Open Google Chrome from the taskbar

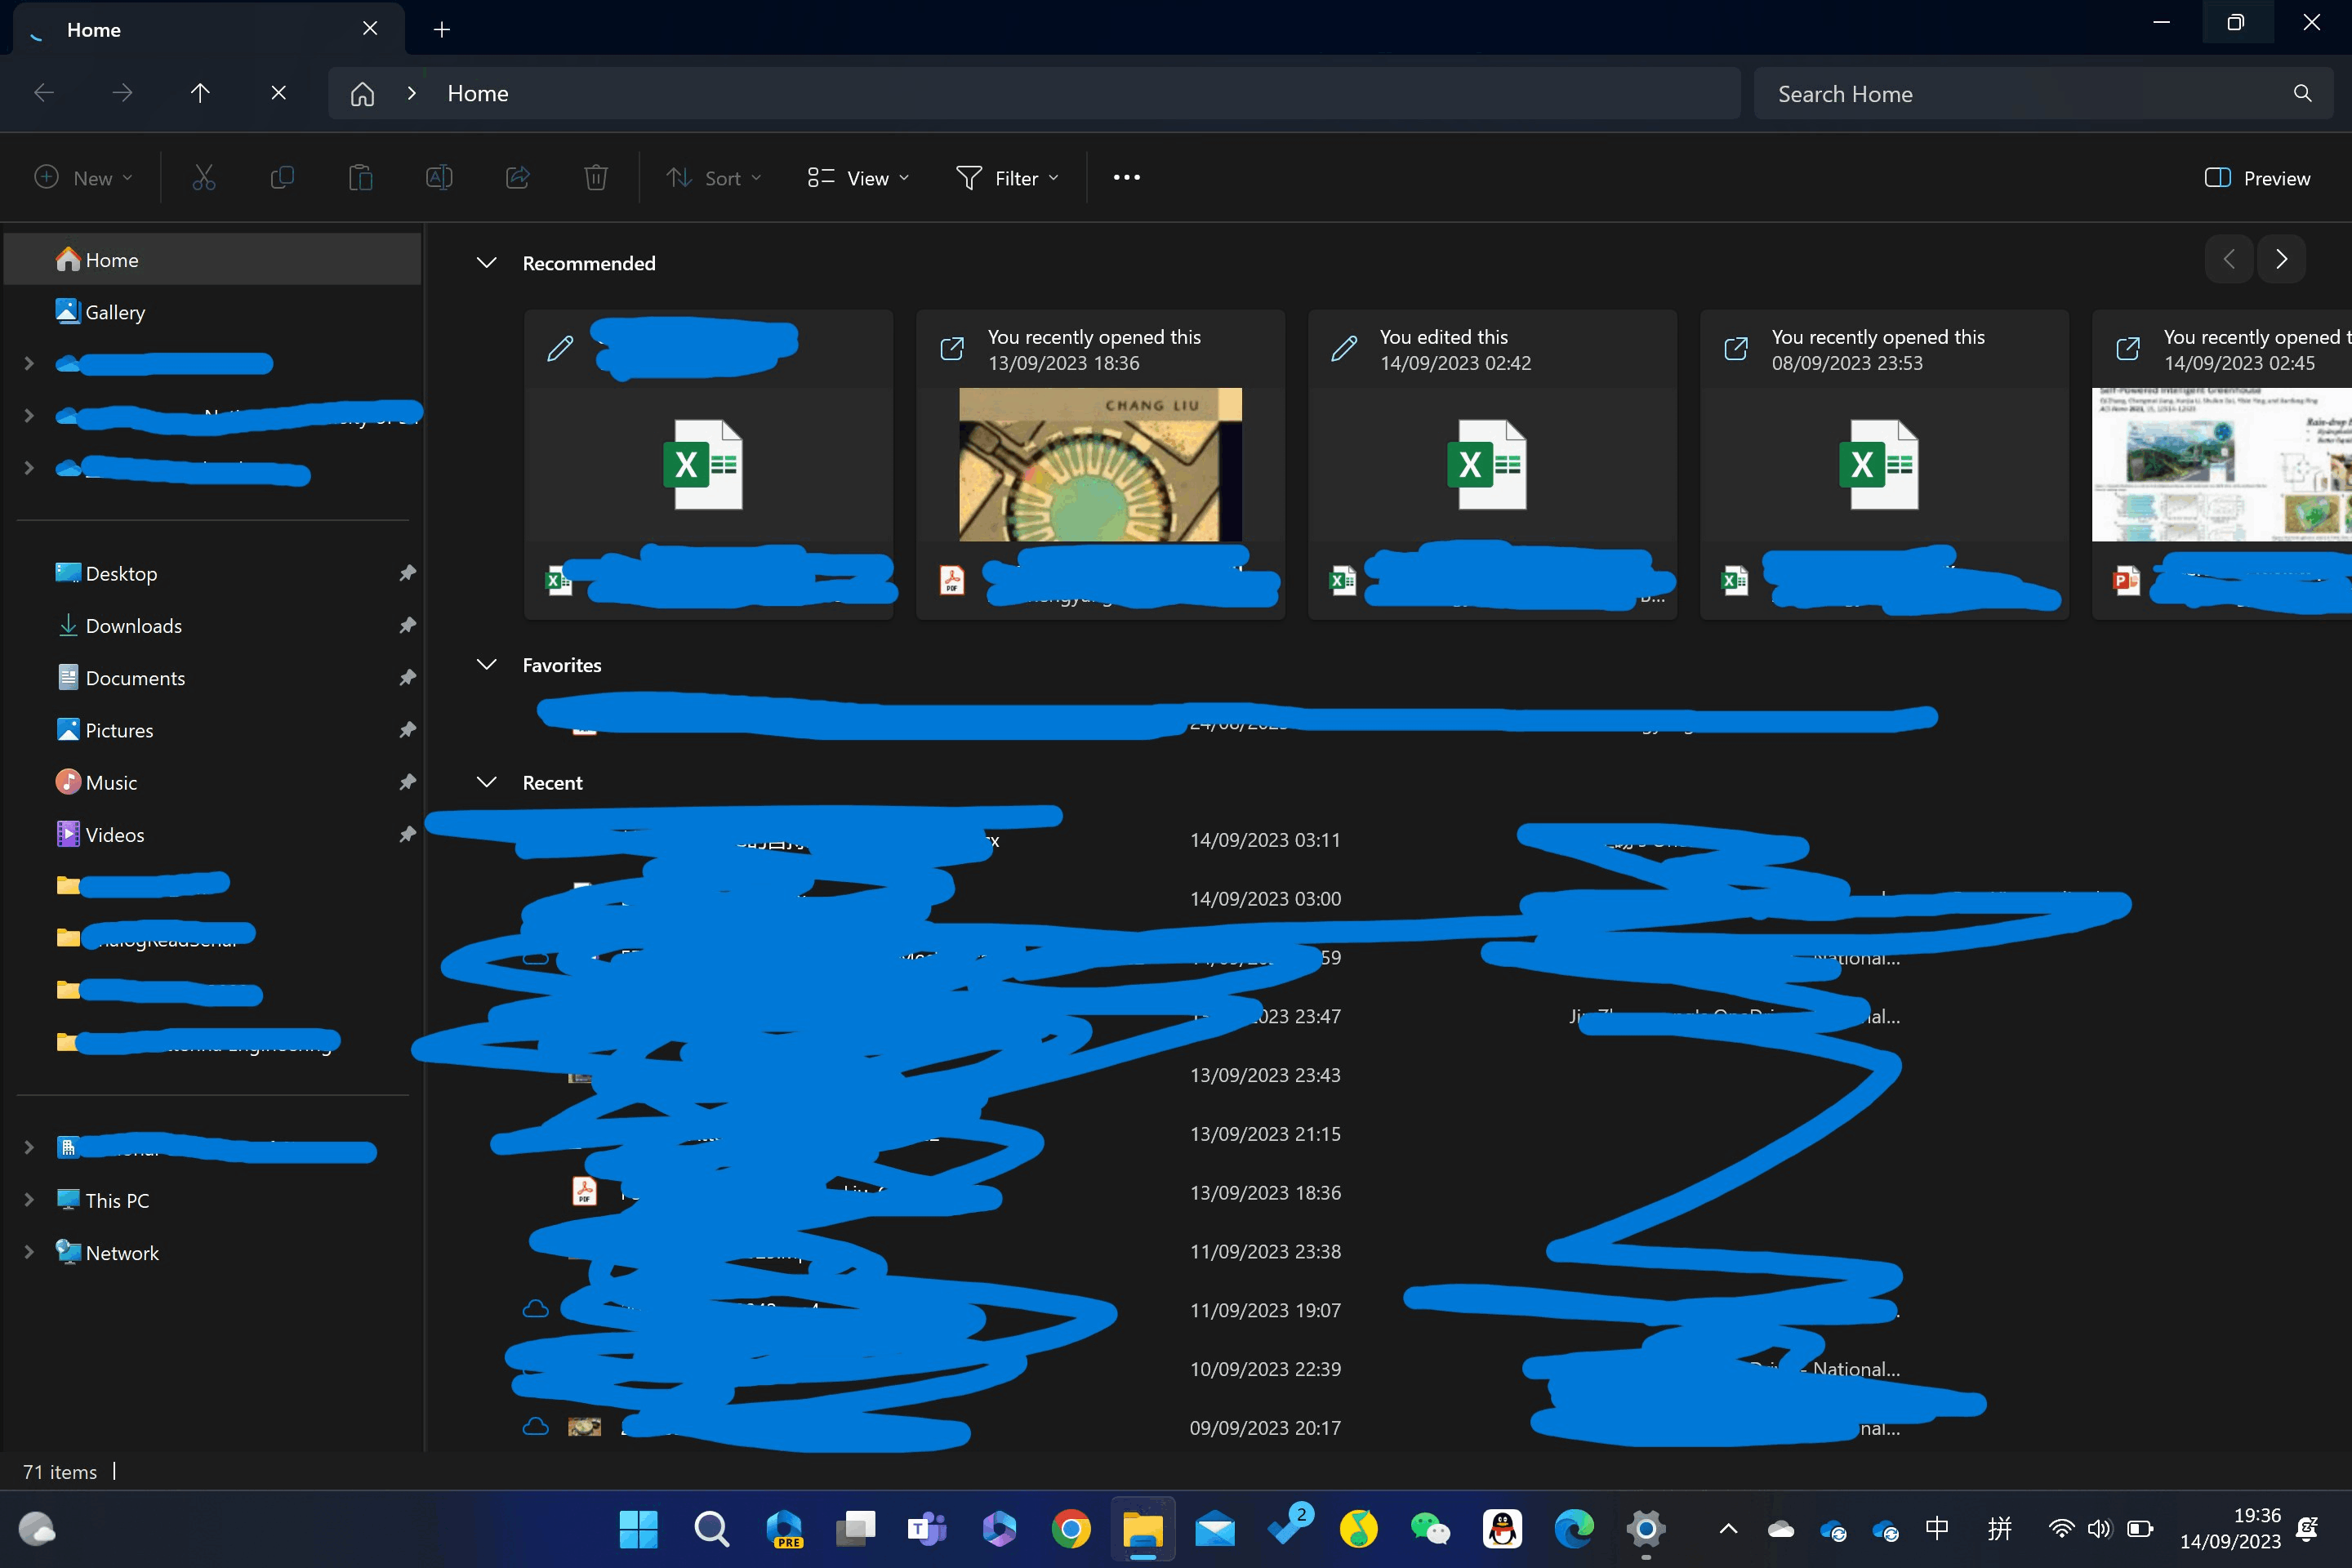point(1070,1529)
